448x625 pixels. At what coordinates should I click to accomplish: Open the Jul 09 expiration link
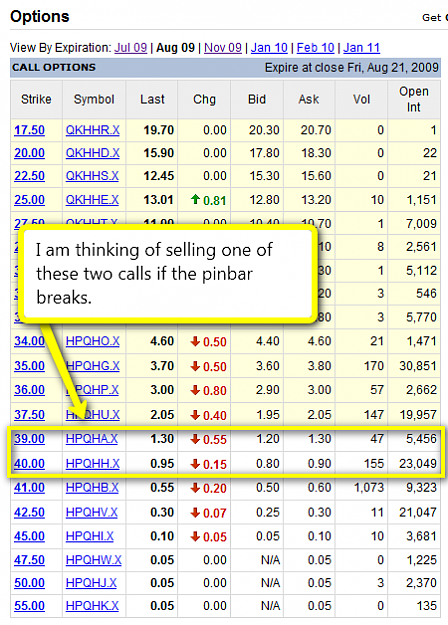[x=131, y=48]
